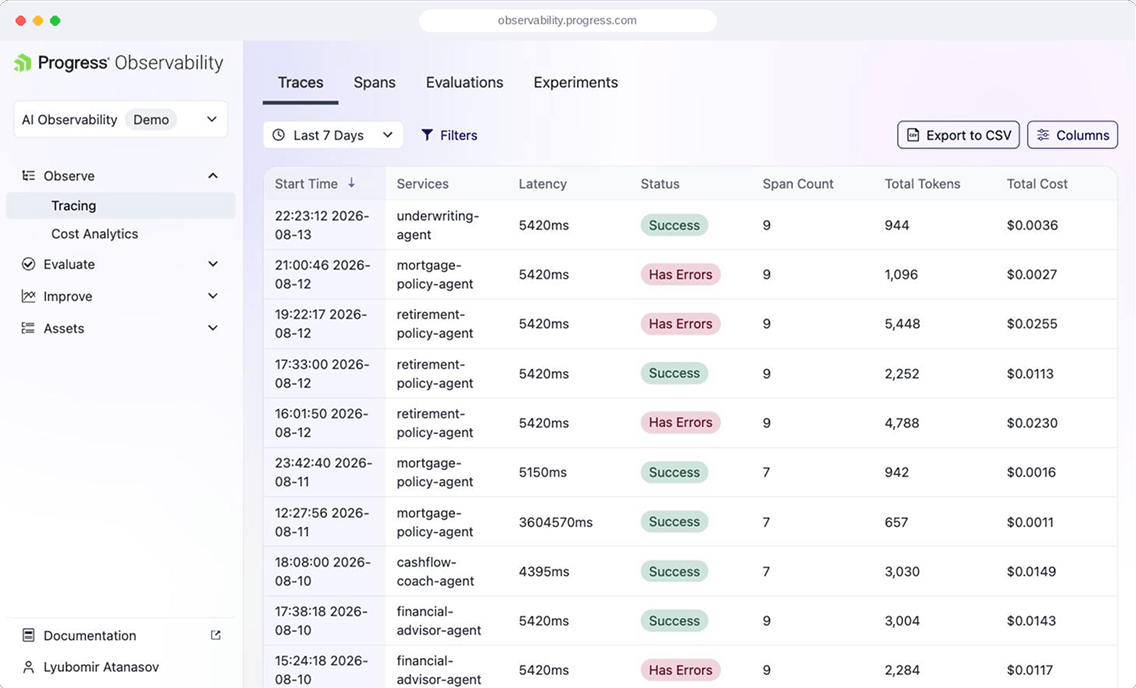Open Documentation external link icon
Screen dimensions: 1136x688
[x=215, y=635]
